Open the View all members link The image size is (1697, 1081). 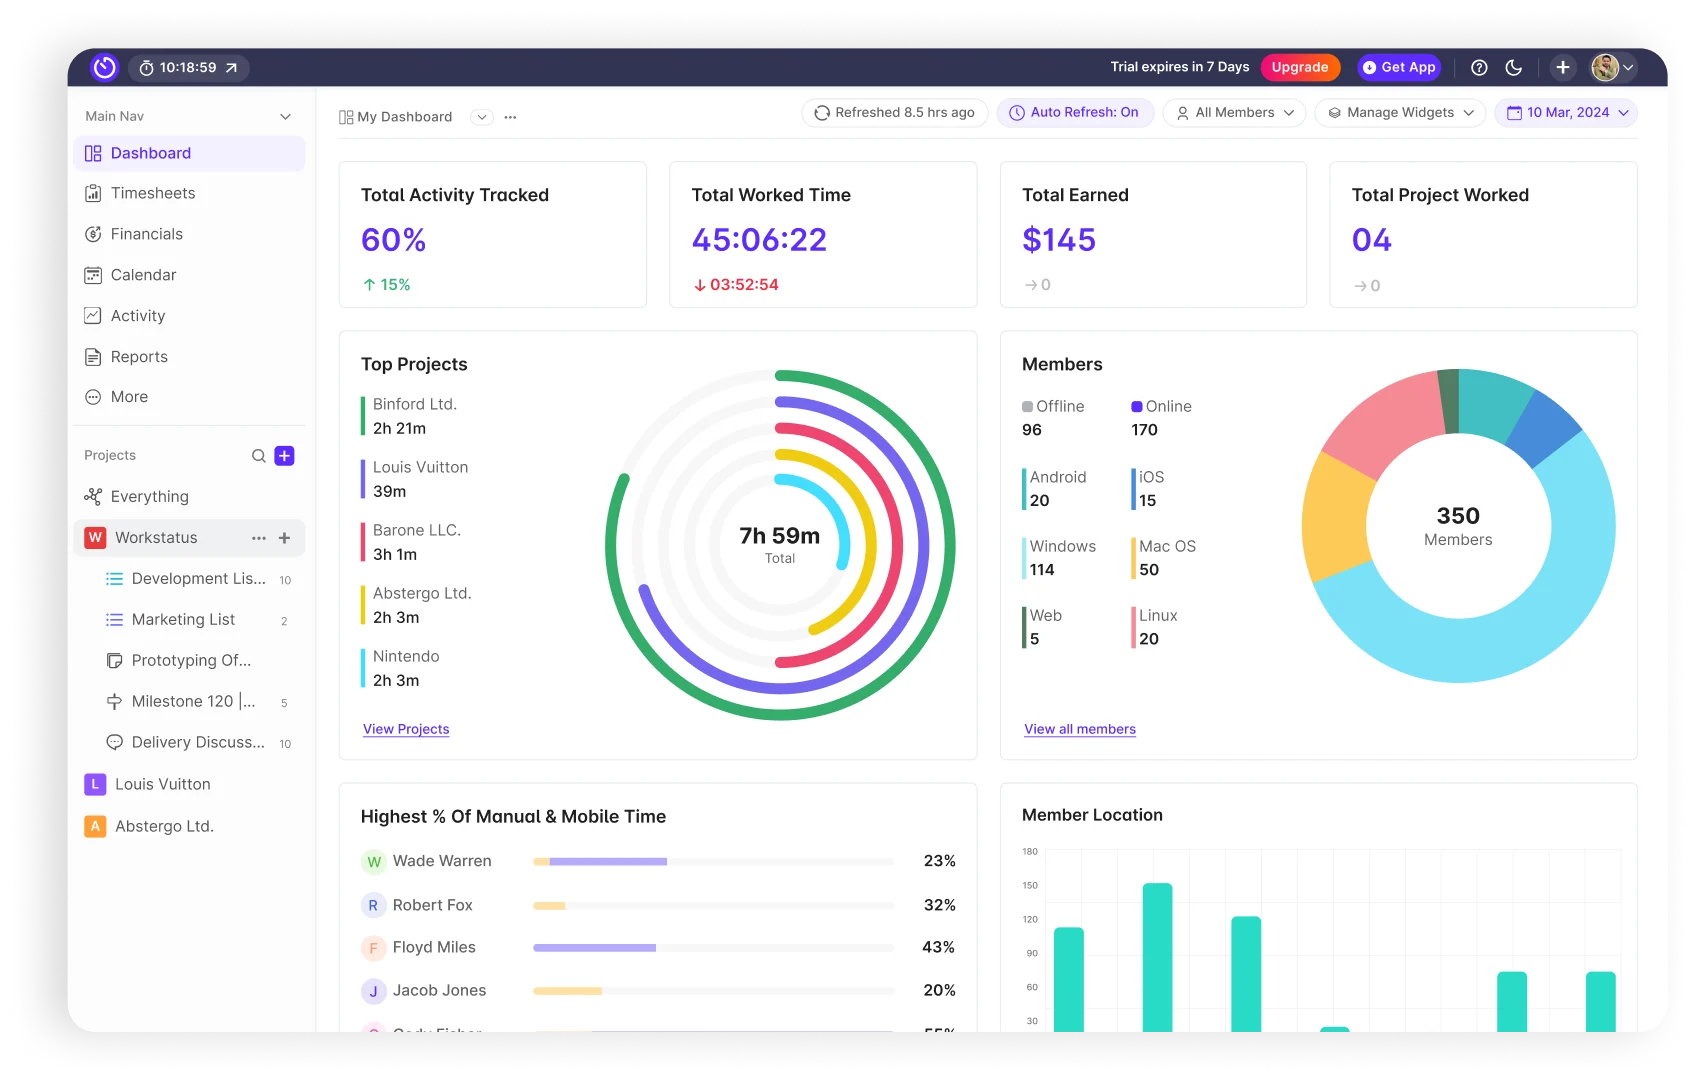[1079, 729]
